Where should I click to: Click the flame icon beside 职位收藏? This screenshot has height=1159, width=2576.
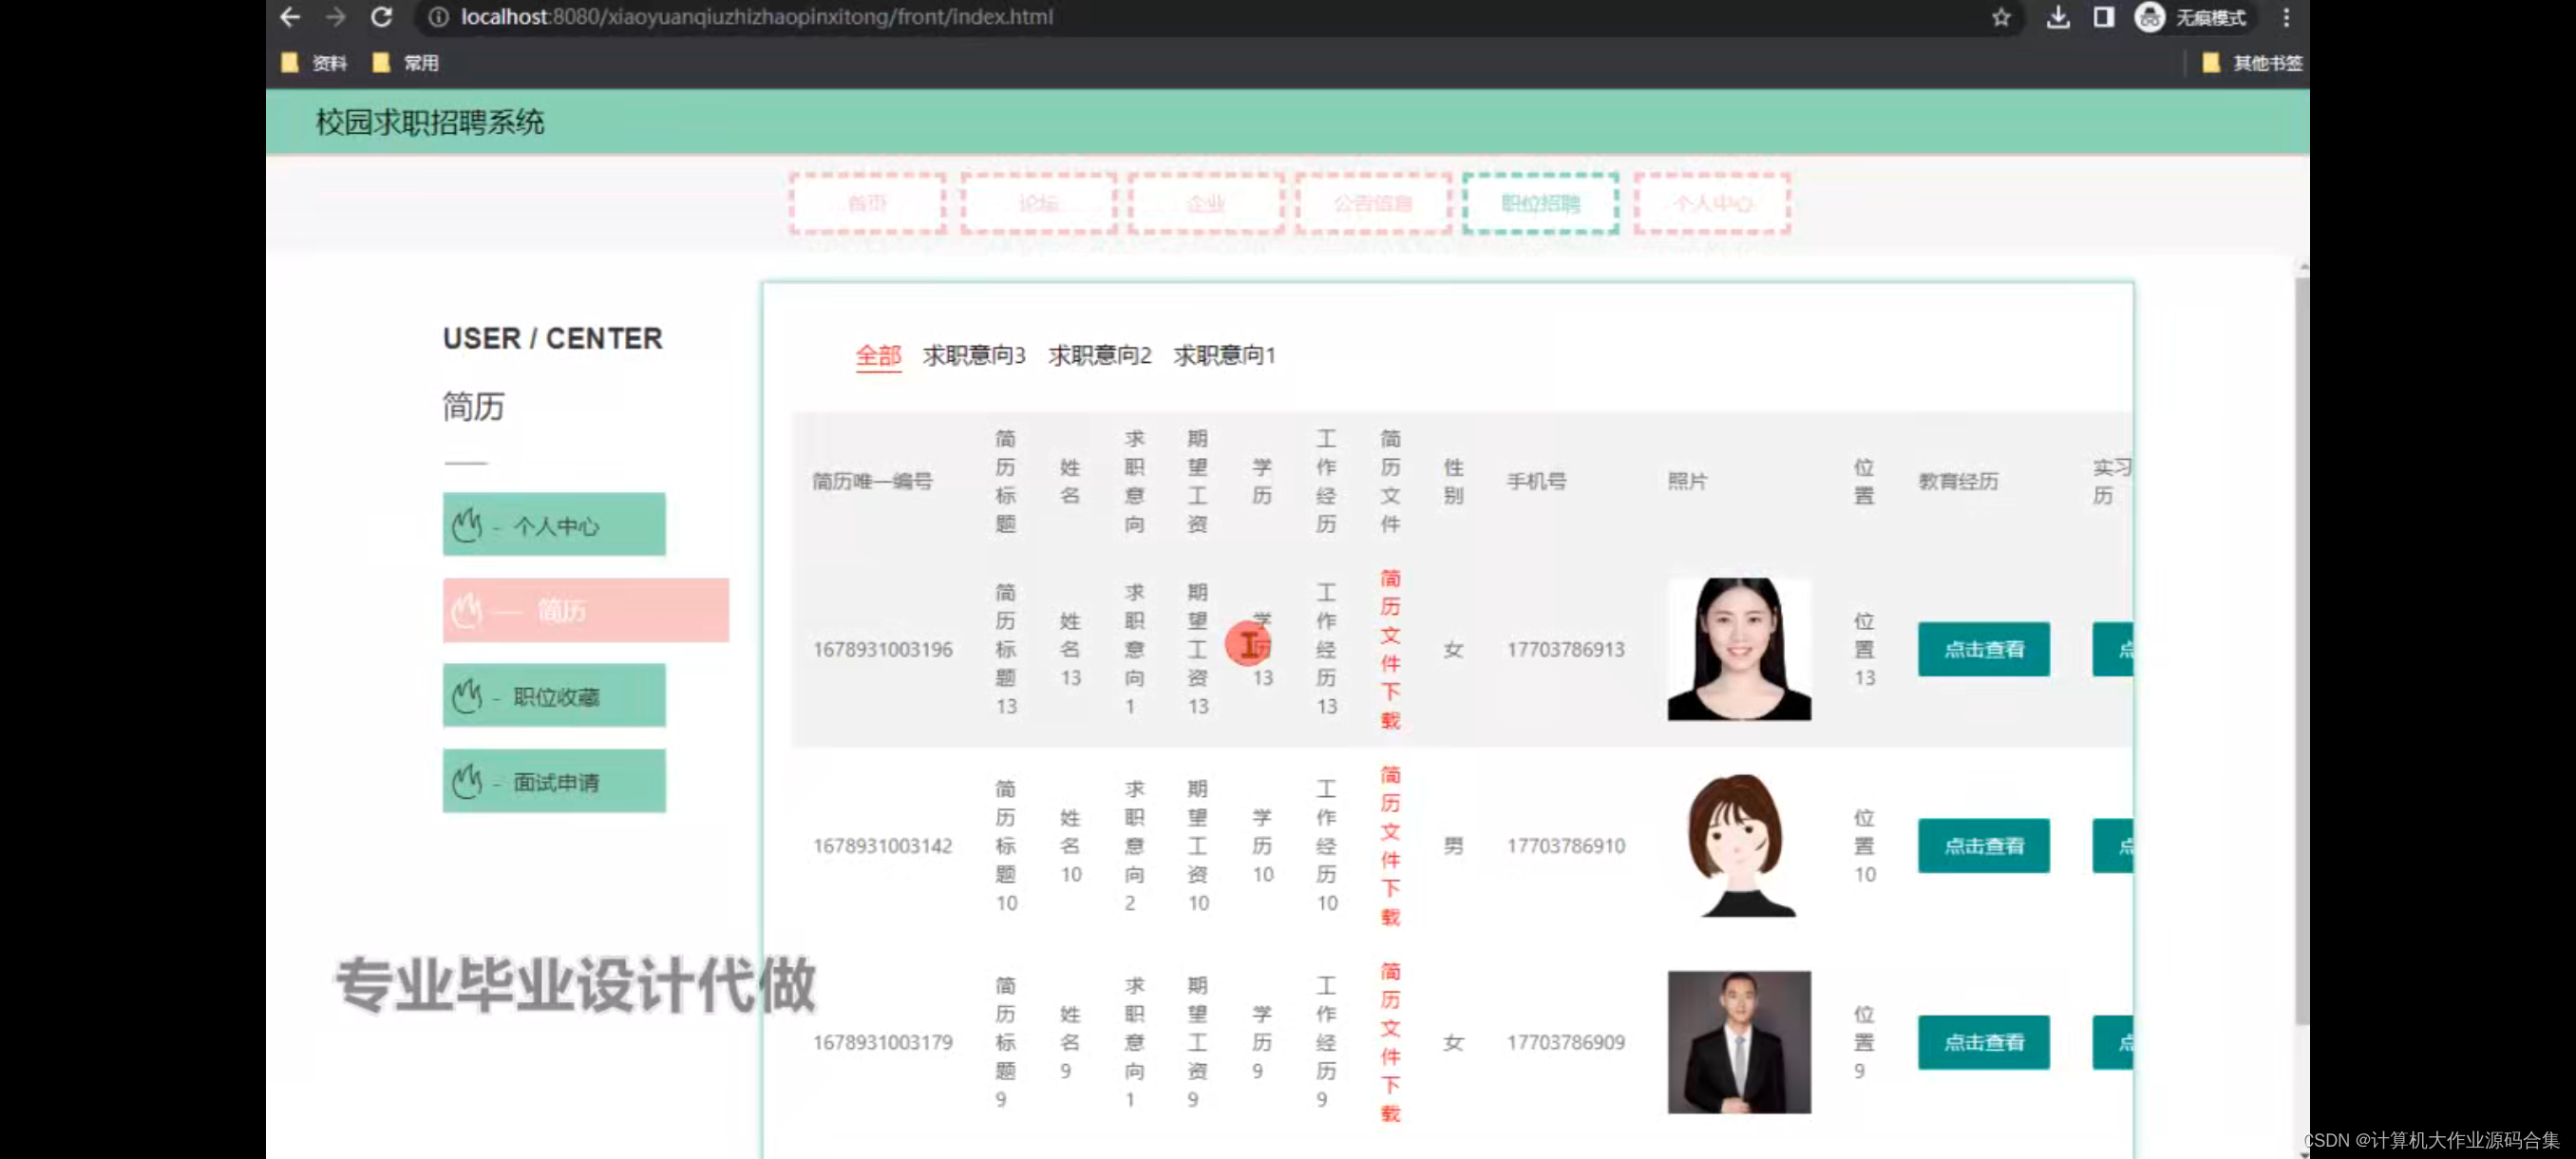(x=467, y=696)
